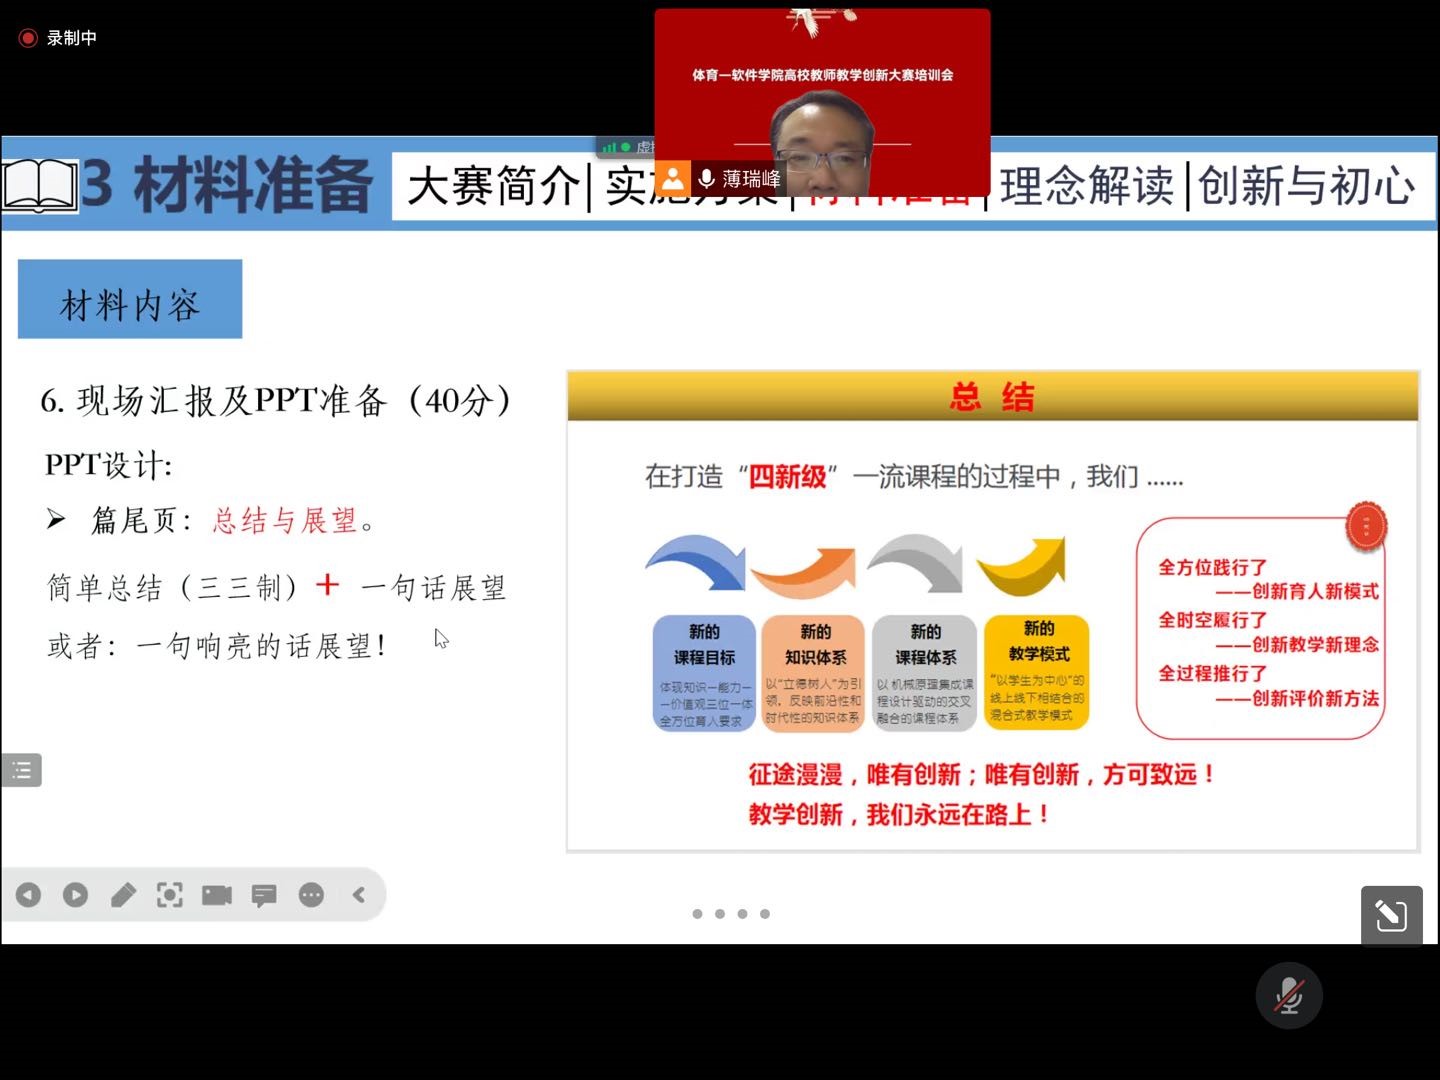Advance to the next slide
This screenshot has height=1080, width=1440.
pos(75,895)
